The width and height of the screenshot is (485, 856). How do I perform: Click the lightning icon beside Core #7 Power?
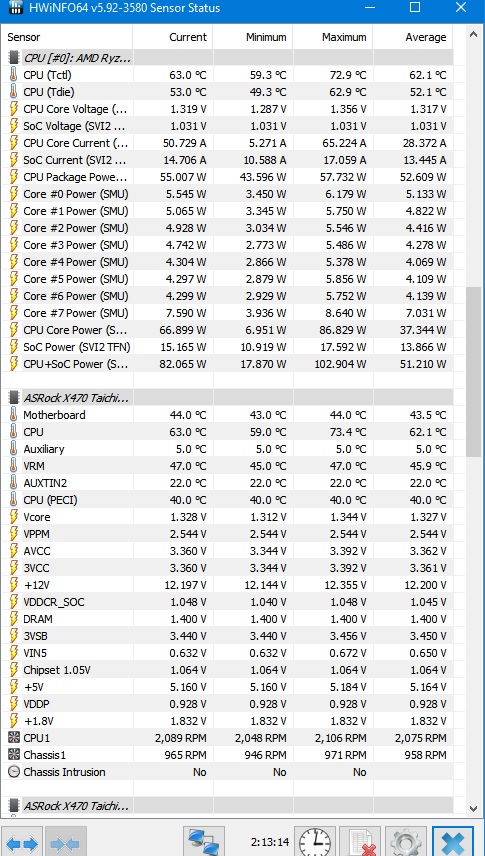[x=14, y=313]
